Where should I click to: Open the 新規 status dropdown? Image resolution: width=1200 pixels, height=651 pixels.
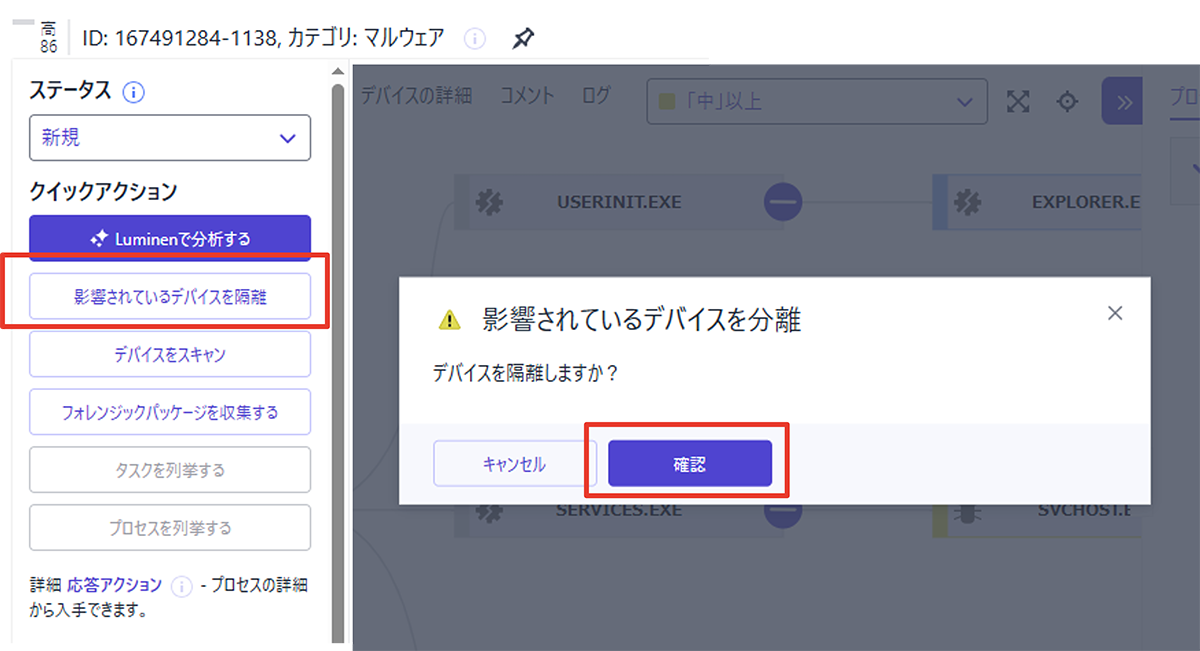tap(170, 138)
